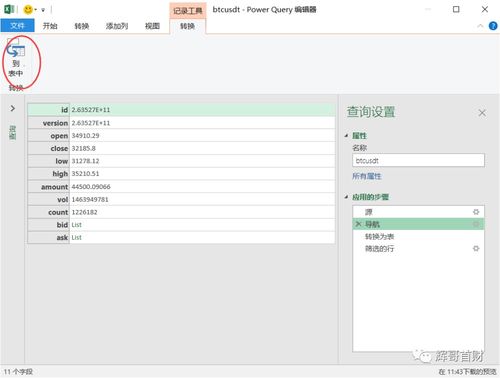Collapse the 属性 section
The image size is (500, 378).
[346, 135]
